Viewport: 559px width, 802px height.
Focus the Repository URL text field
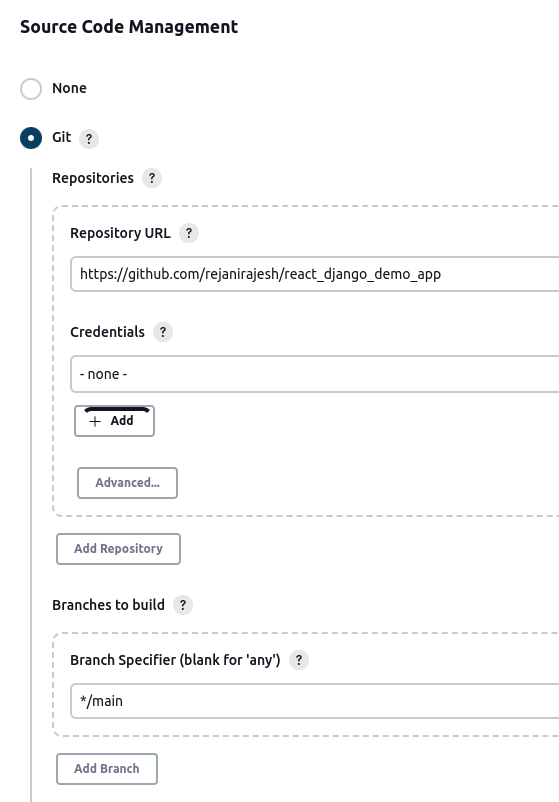click(315, 274)
